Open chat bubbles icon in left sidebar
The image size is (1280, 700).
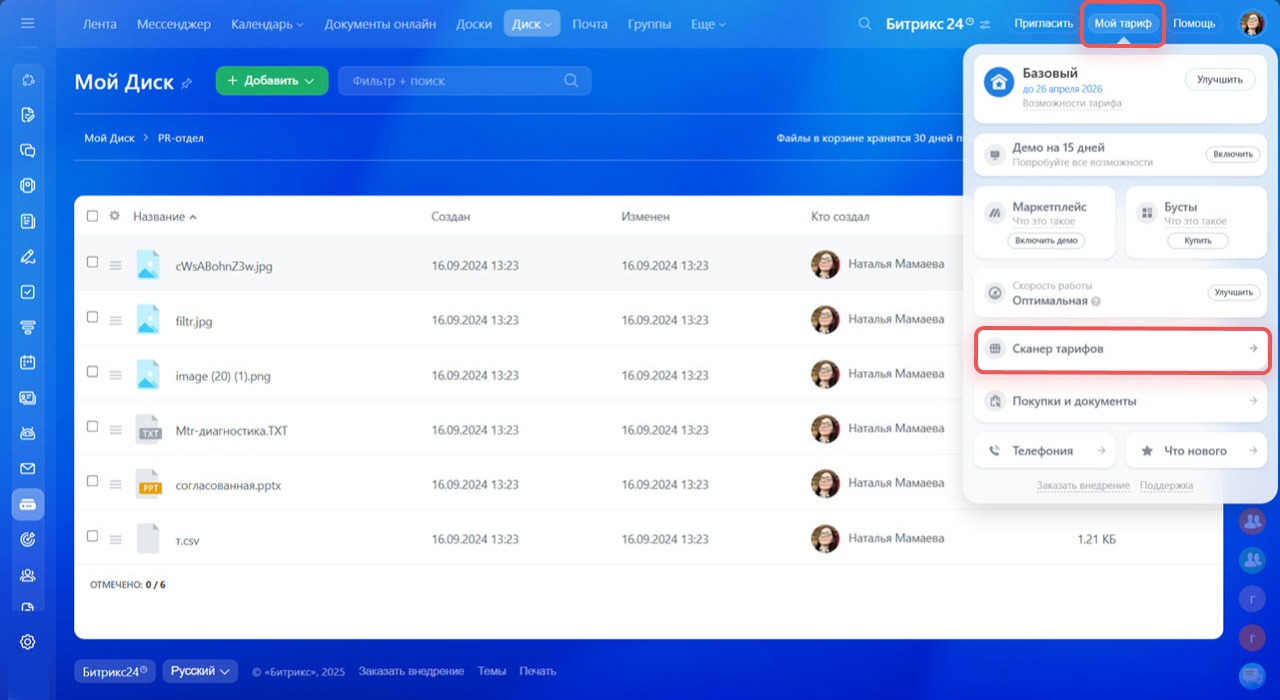click(x=27, y=150)
